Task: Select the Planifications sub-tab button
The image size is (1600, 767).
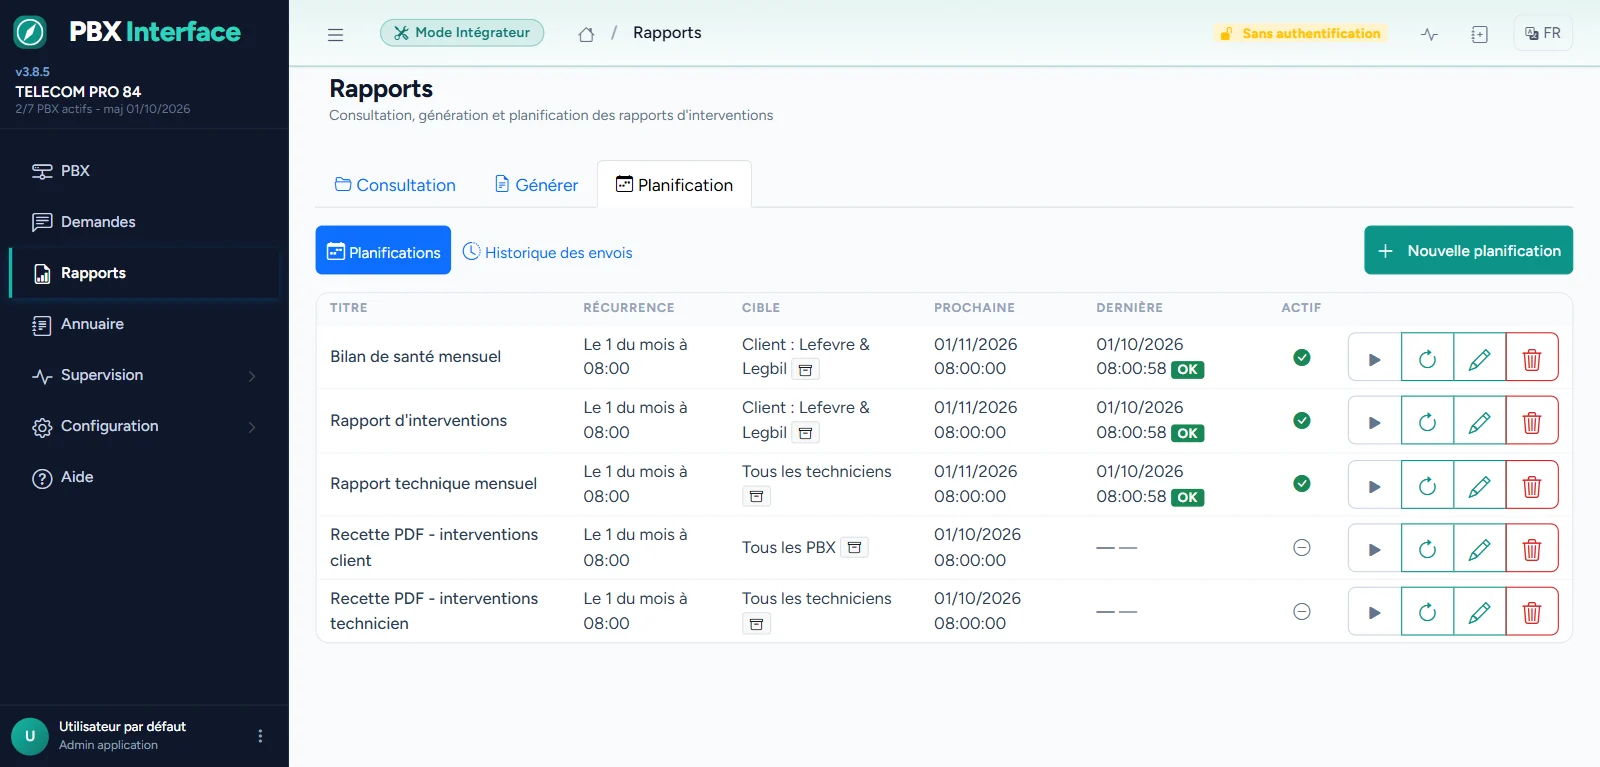Action: pos(383,250)
